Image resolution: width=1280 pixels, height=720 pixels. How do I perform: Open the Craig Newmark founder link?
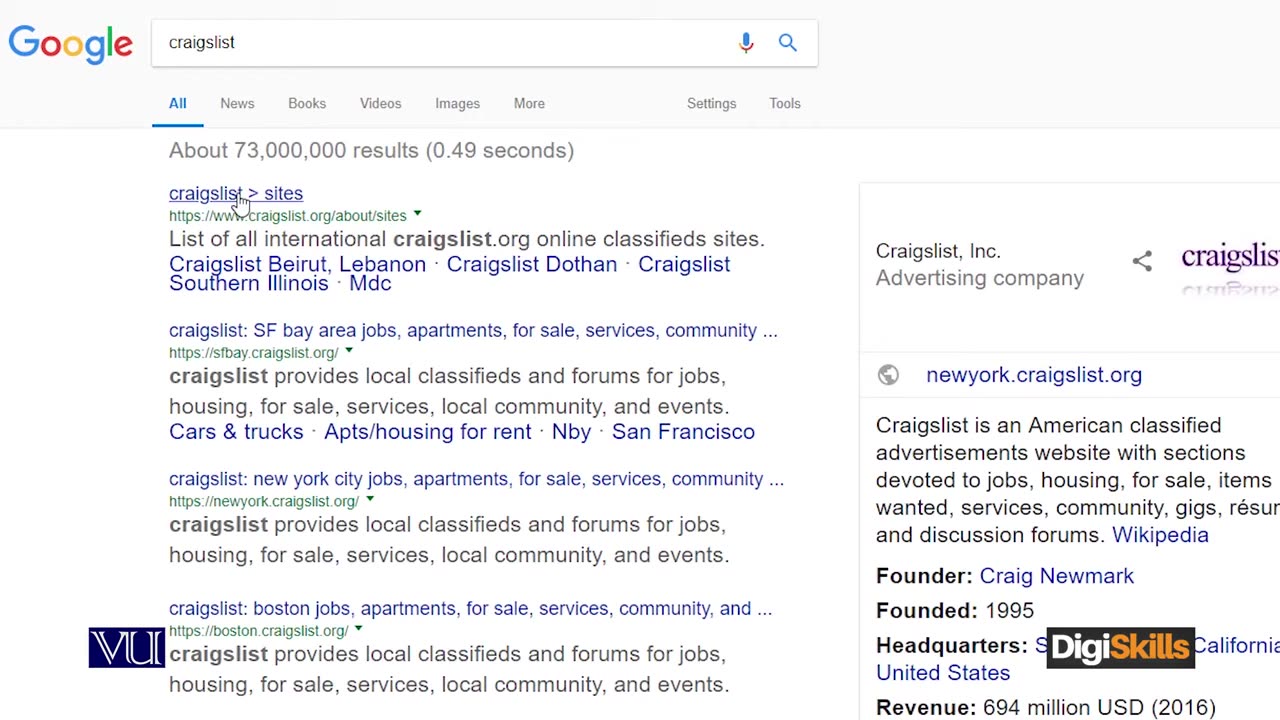tap(1056, 575)
